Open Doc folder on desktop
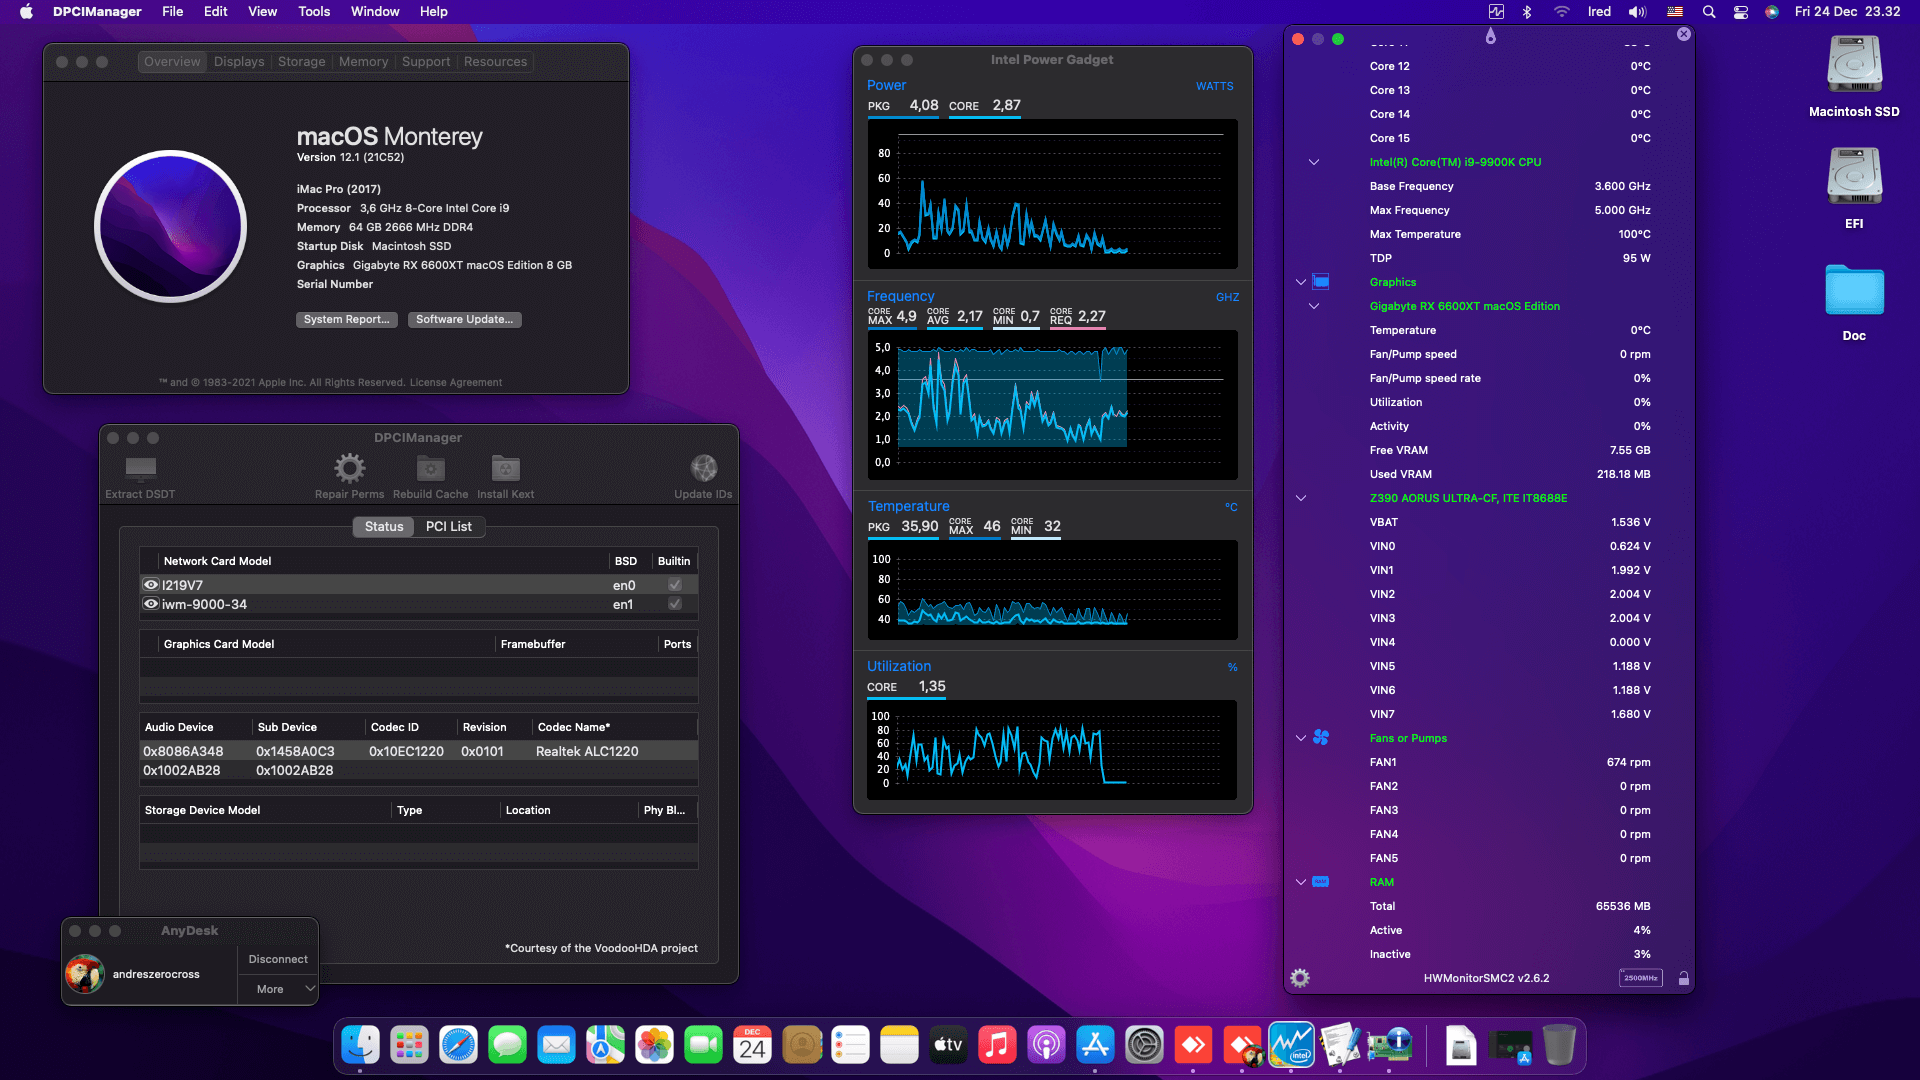The height and width of the screenshot is (1080, 1920). click(x=1854, y=290)
